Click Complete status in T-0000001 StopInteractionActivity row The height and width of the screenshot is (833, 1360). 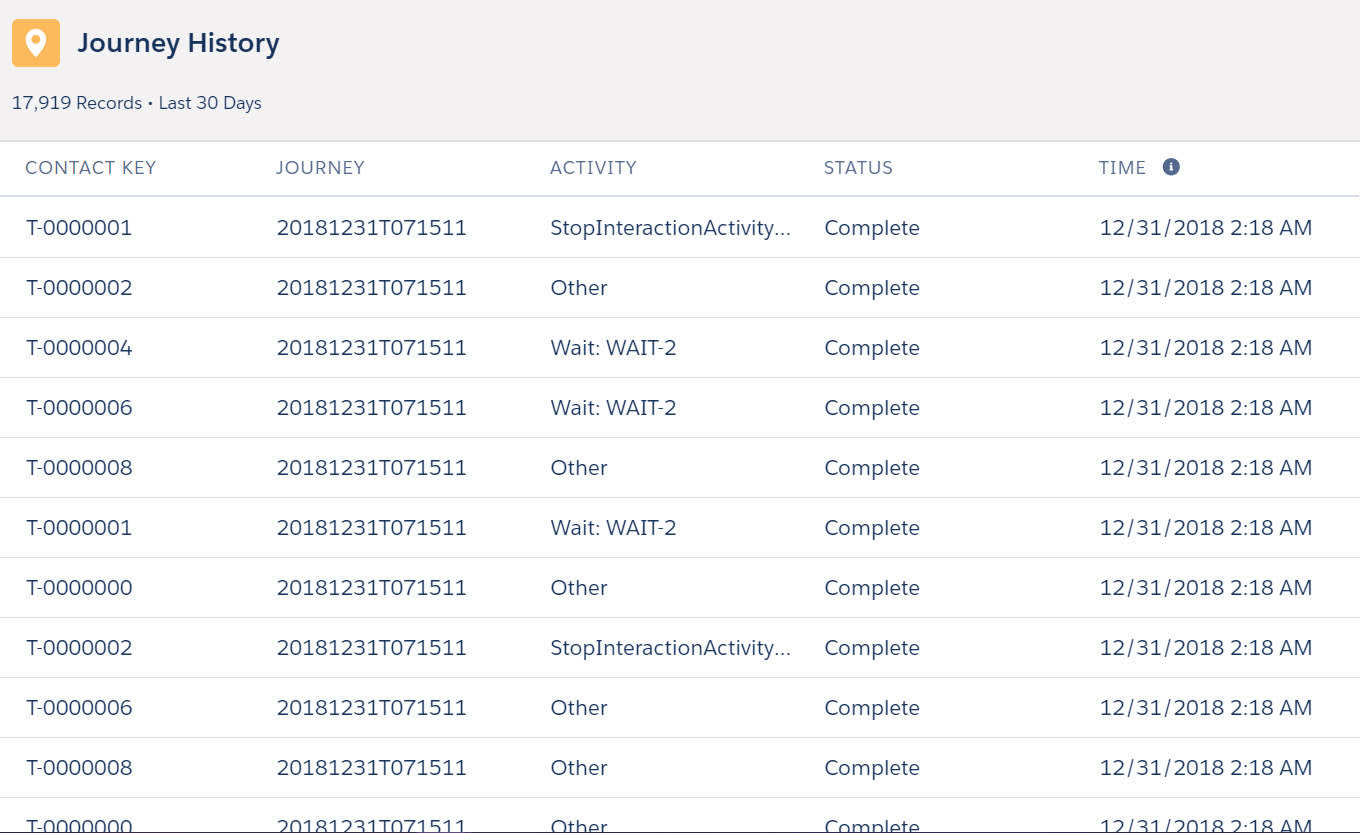coord(872,228)
